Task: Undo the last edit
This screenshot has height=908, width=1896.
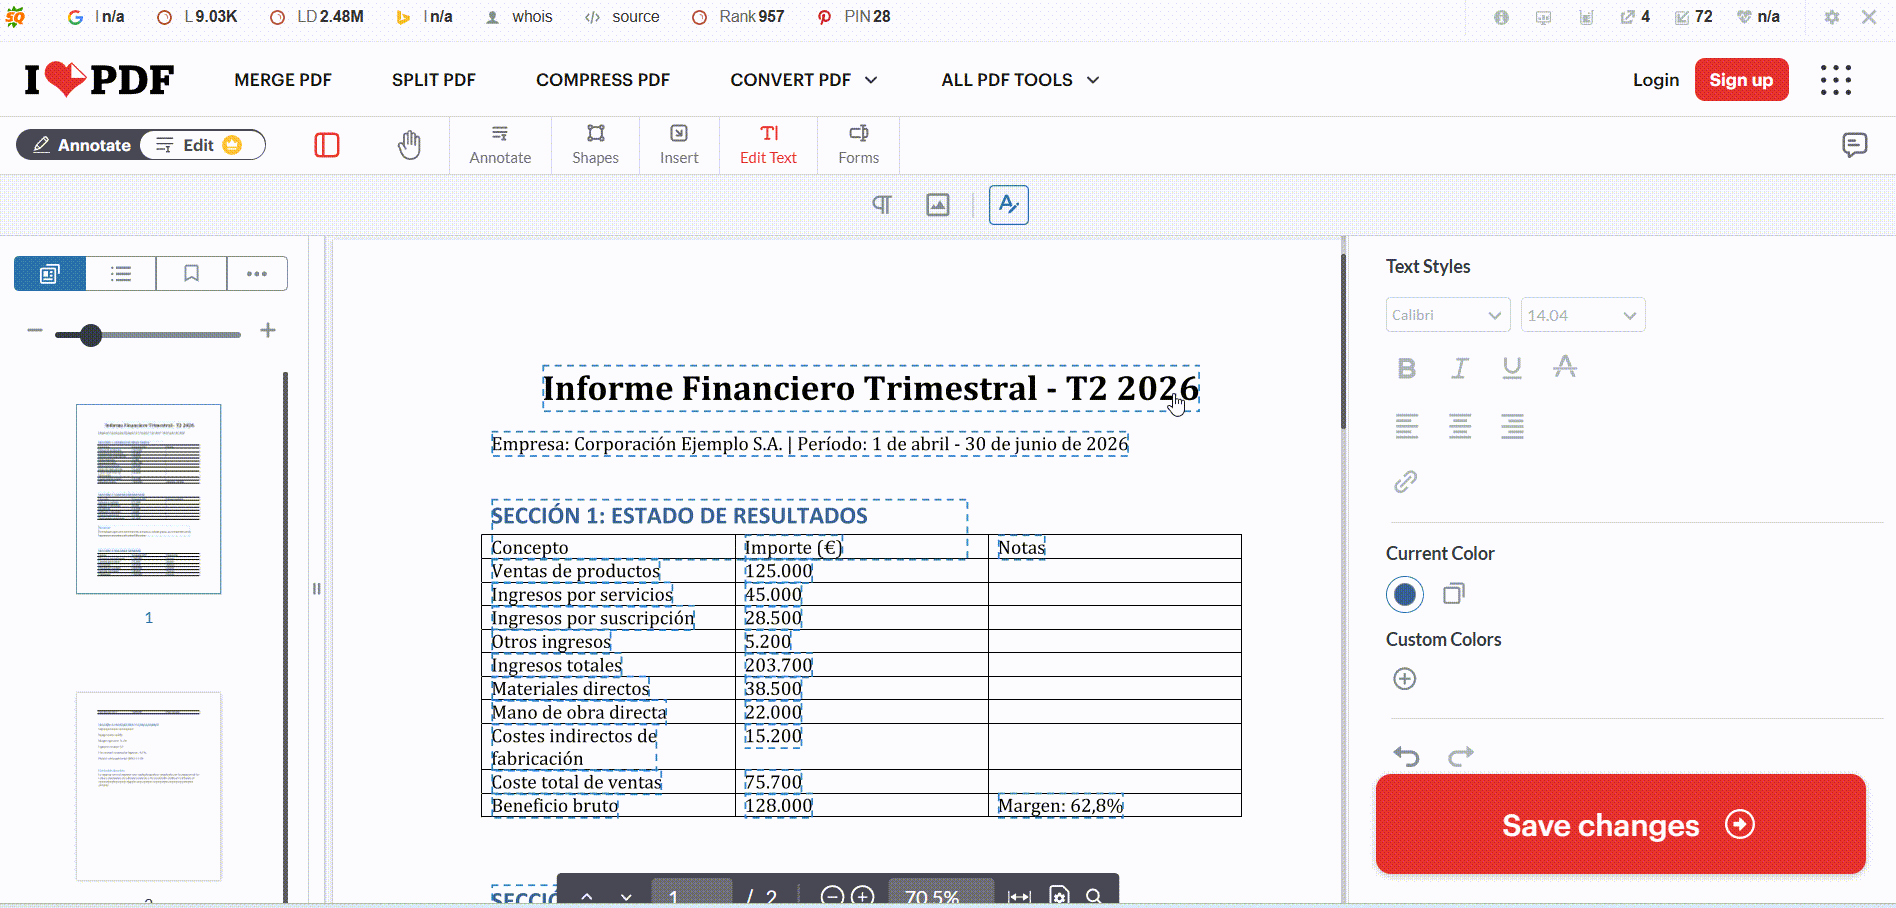Action: [x=1407, y=756]
